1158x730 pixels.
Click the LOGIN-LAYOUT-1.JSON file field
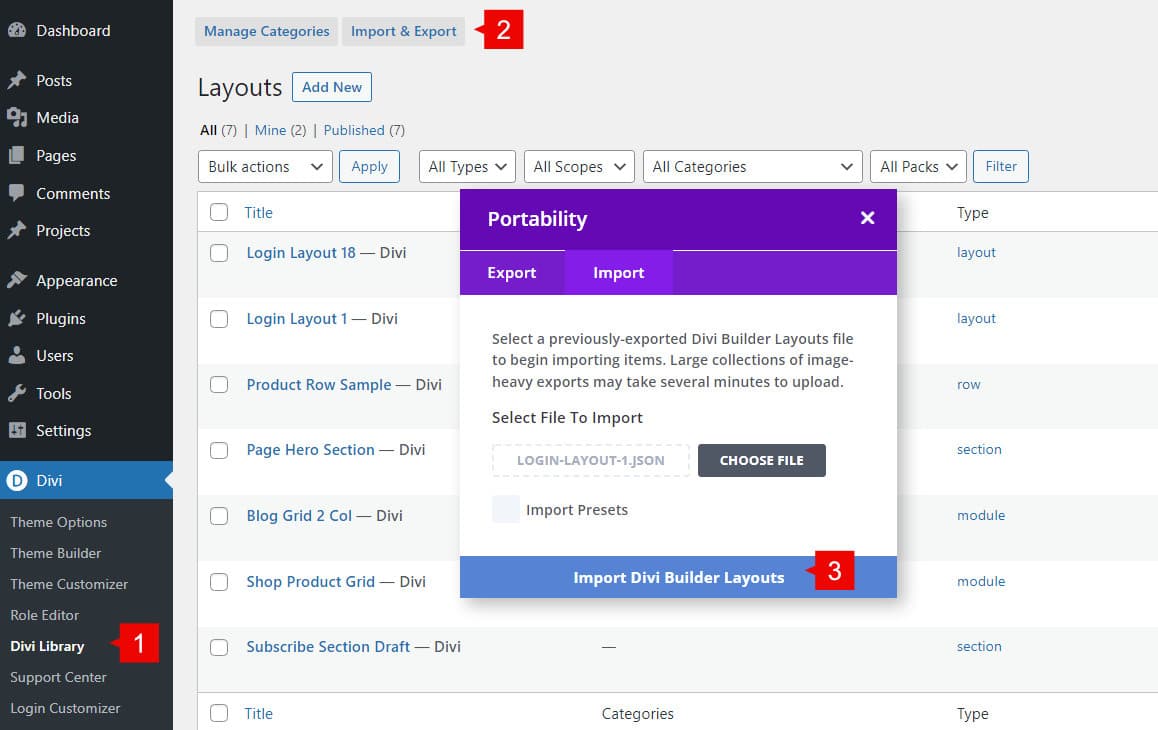point(590,461)
